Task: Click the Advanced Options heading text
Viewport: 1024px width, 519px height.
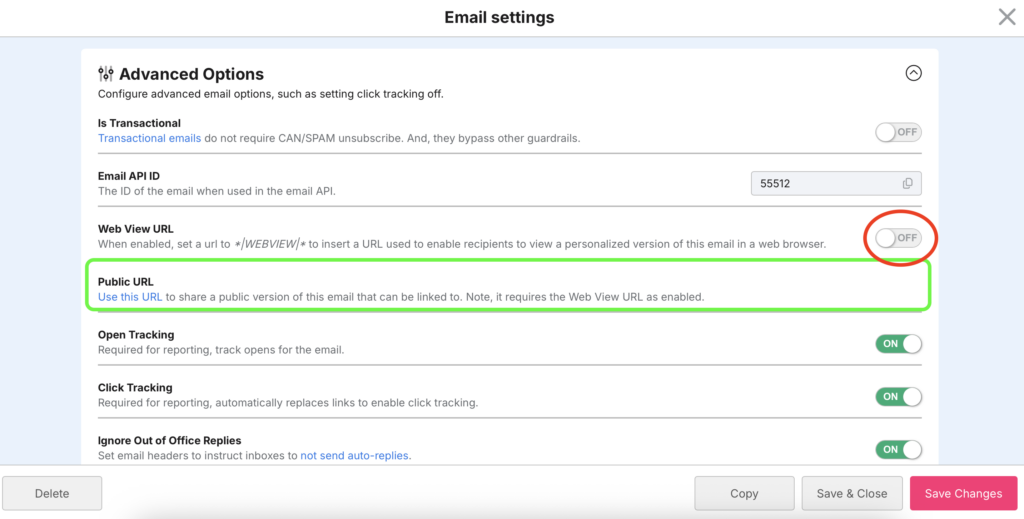Action: 191,74
